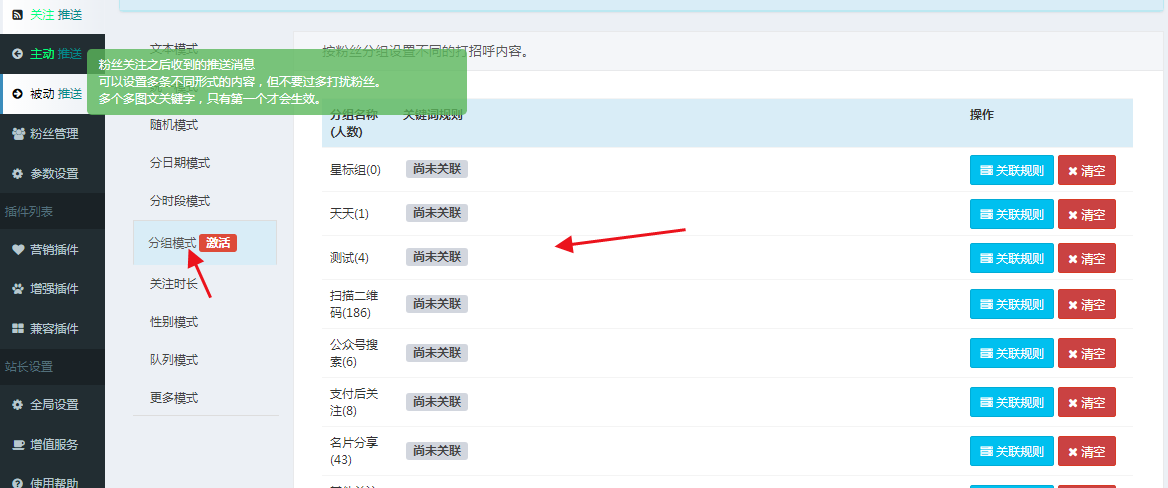
Task: Open 增强插件 section
Action: [x=52, y=289]
